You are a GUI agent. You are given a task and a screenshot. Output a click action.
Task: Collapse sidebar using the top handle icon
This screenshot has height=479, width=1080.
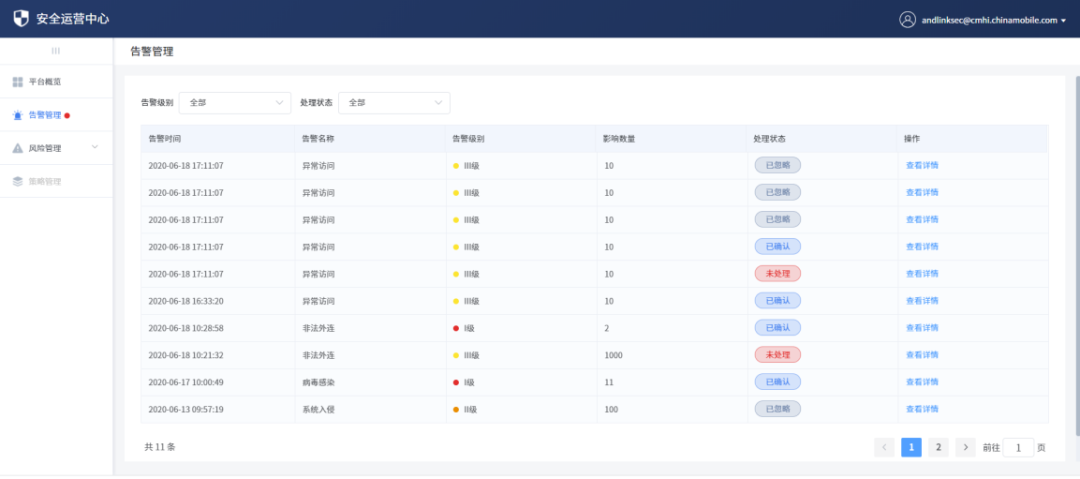click(x=55, y=50)
